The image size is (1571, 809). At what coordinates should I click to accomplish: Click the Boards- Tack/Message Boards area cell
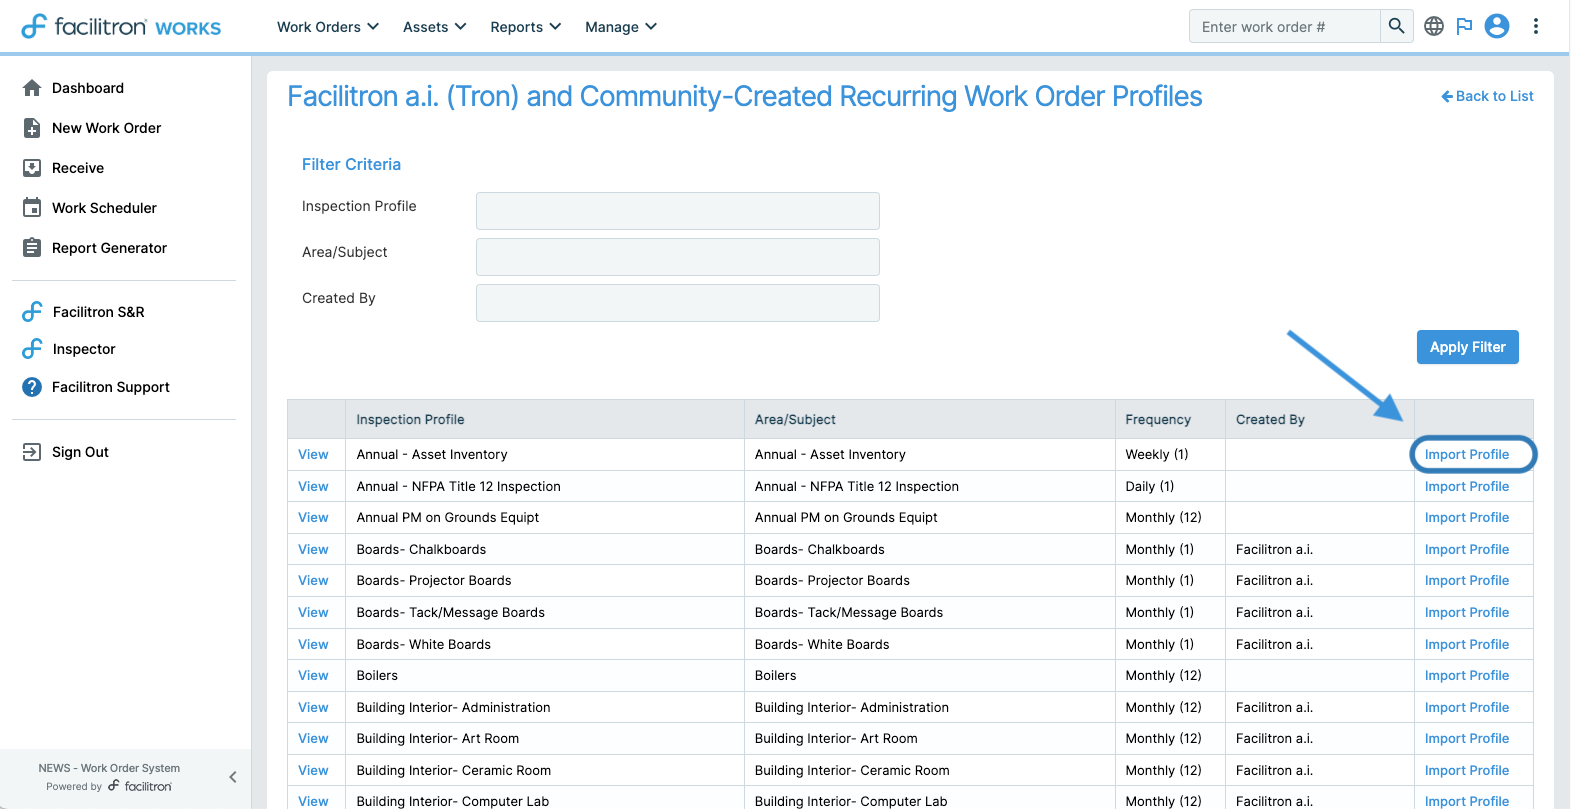pyautogui.click(x=930, y=612)
